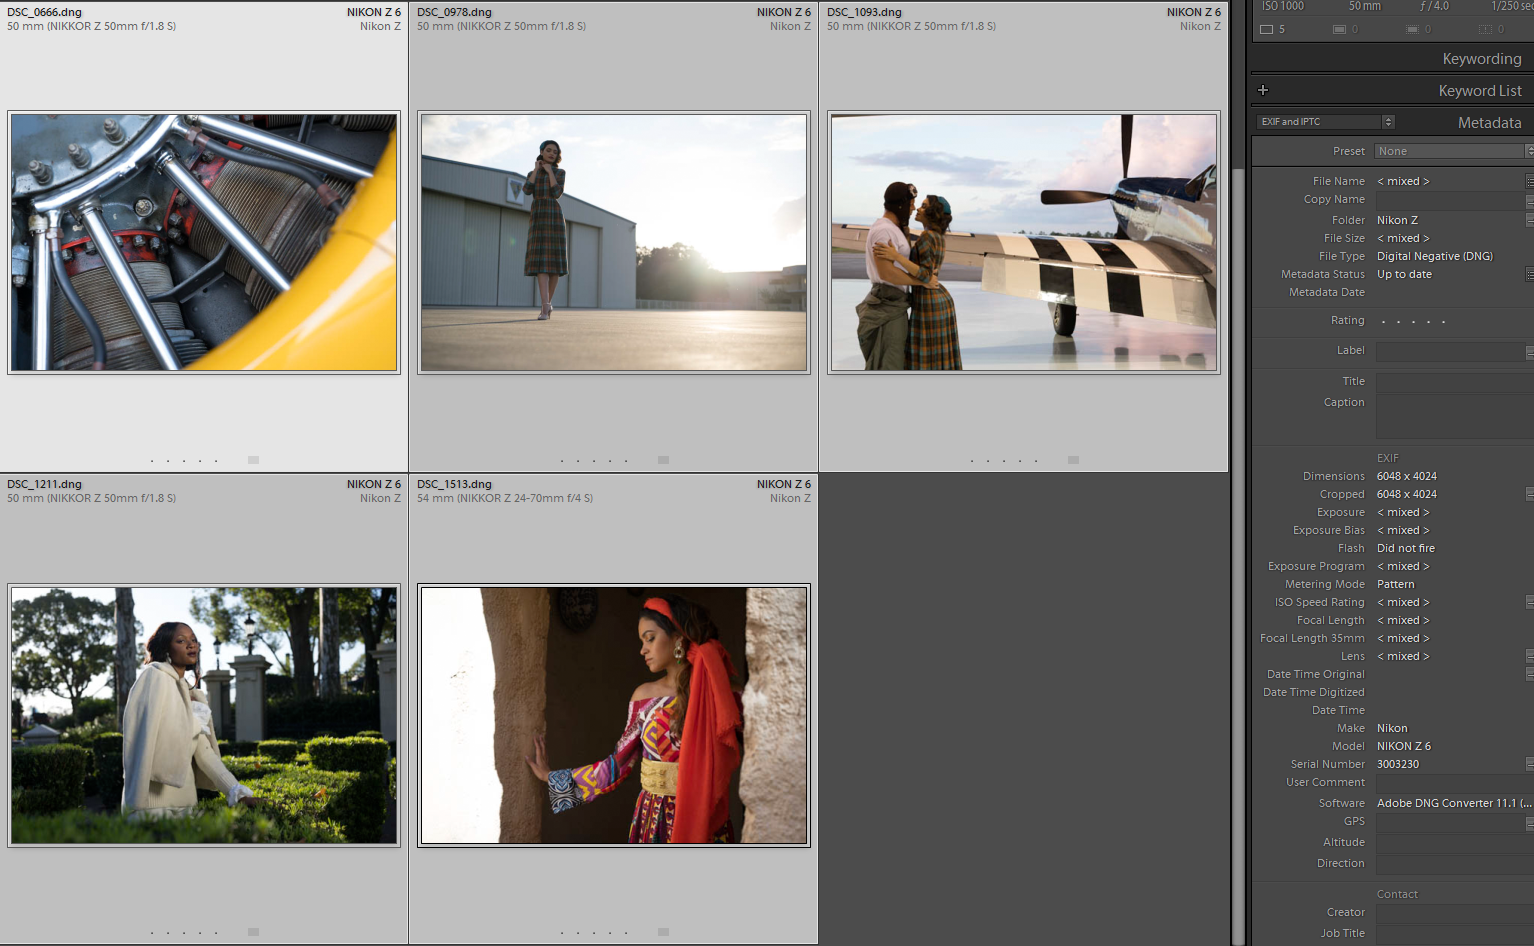
Task: Click 'Pattern' metering mode value
Action: coord(1395,584)
